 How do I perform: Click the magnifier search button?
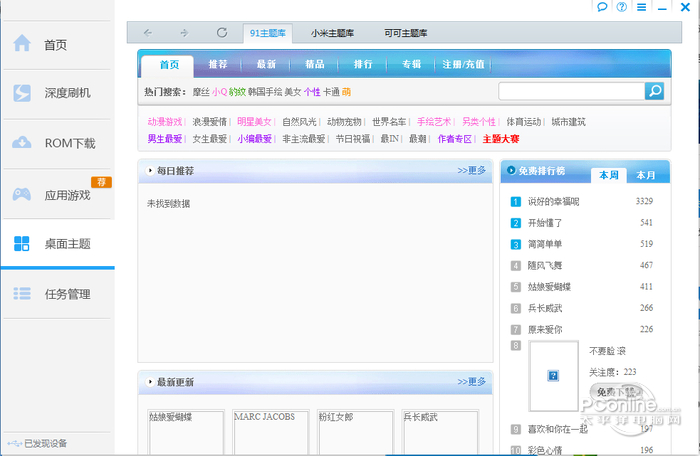(654, 91)
